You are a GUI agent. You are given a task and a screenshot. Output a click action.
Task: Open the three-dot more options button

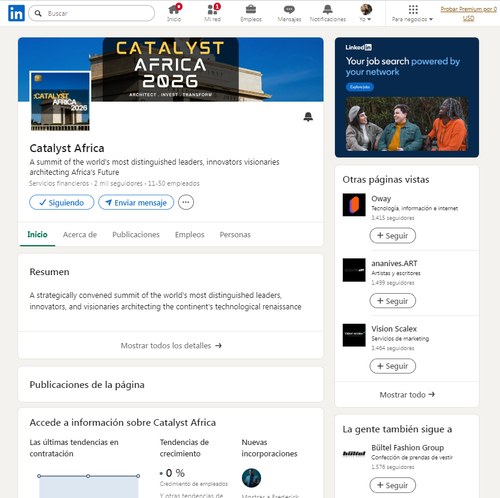186,202
